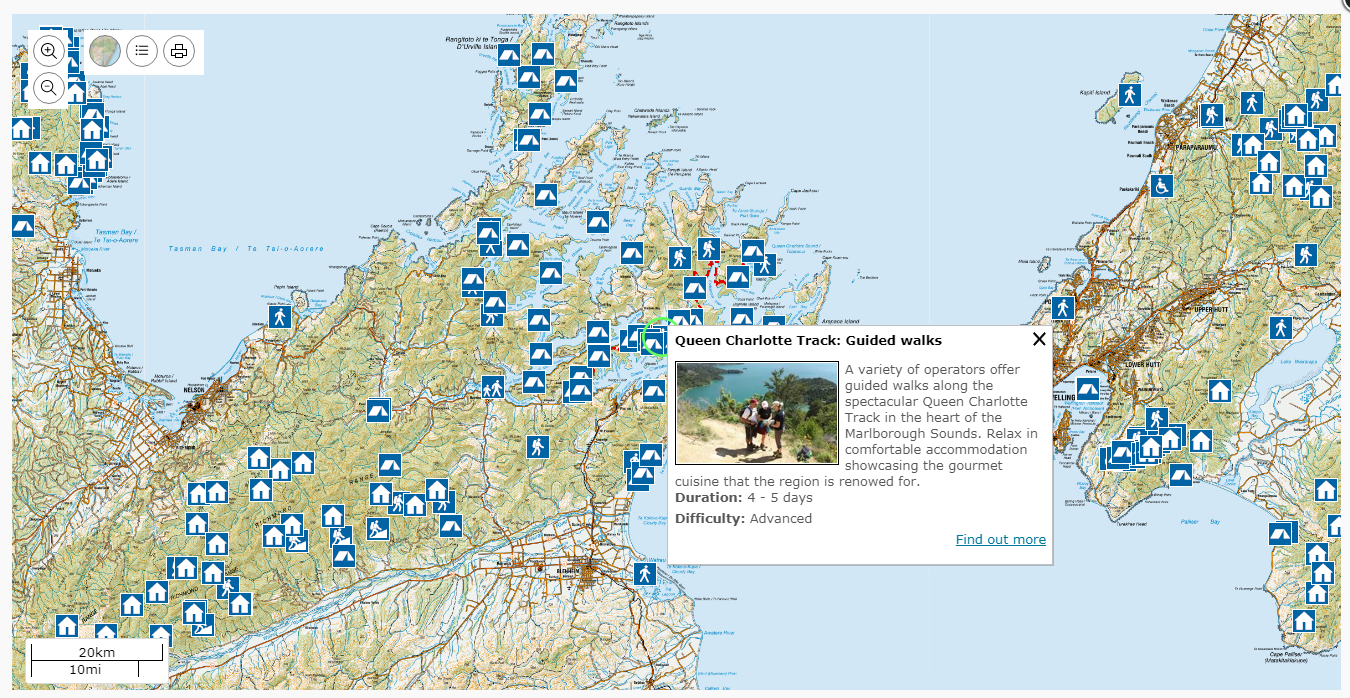Click the 20km scale bar
Viewport: 1350px width, 698px height.
pos(97,653)
